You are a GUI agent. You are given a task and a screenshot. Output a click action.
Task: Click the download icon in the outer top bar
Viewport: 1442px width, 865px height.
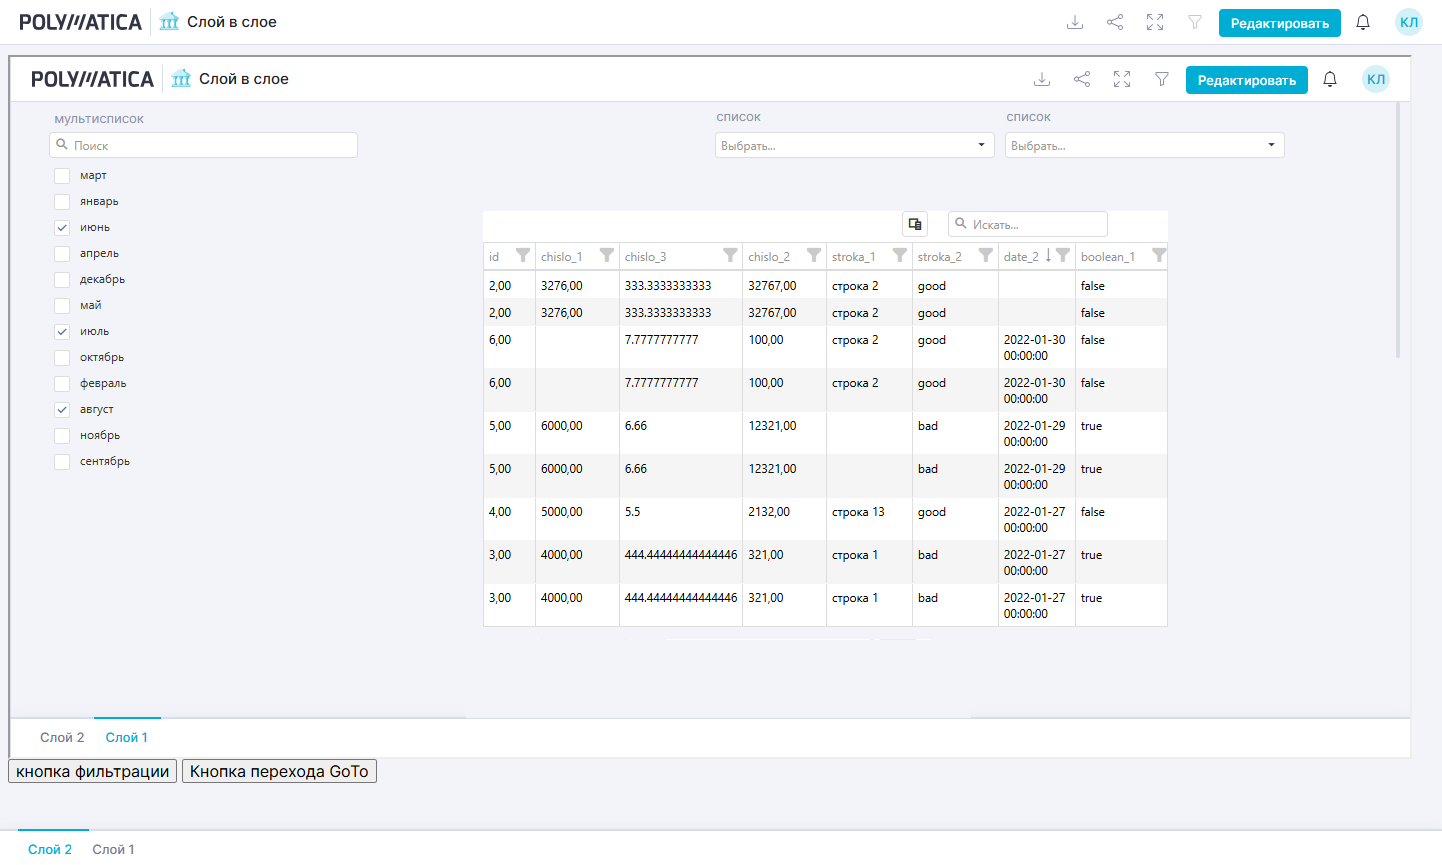(1075, 22)
